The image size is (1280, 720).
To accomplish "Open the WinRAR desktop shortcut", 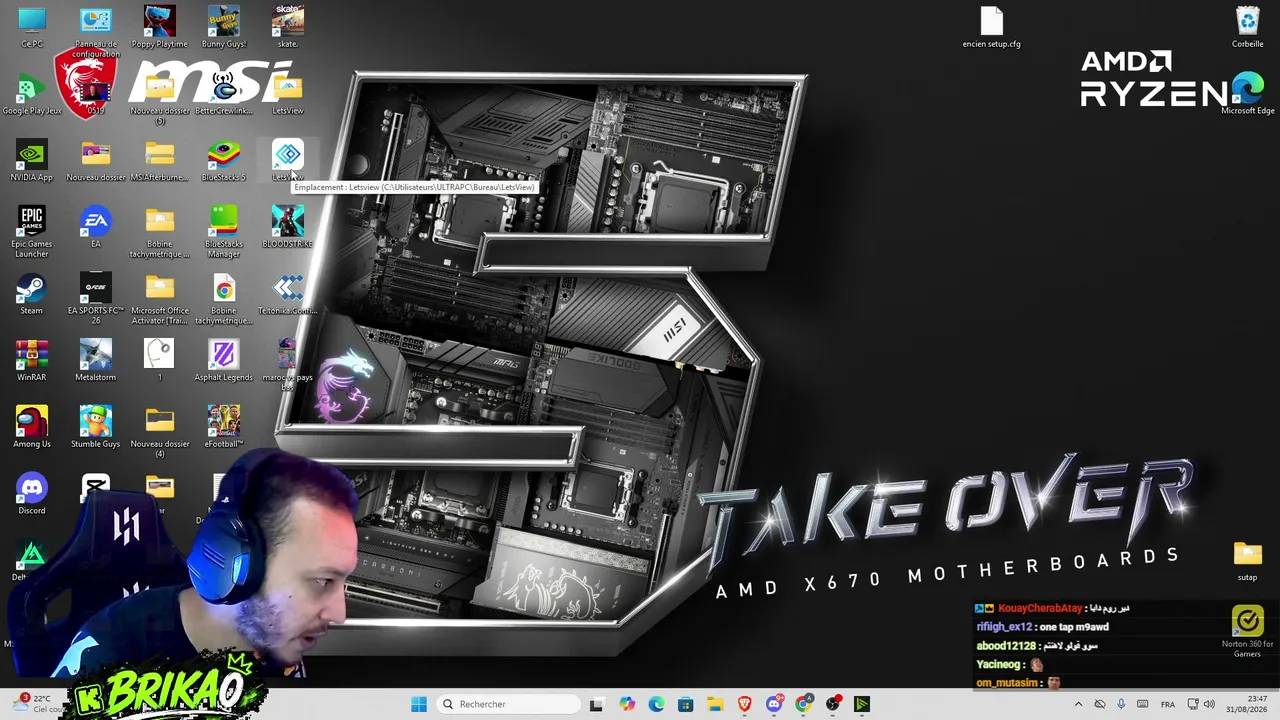I will tap(32, 361).
